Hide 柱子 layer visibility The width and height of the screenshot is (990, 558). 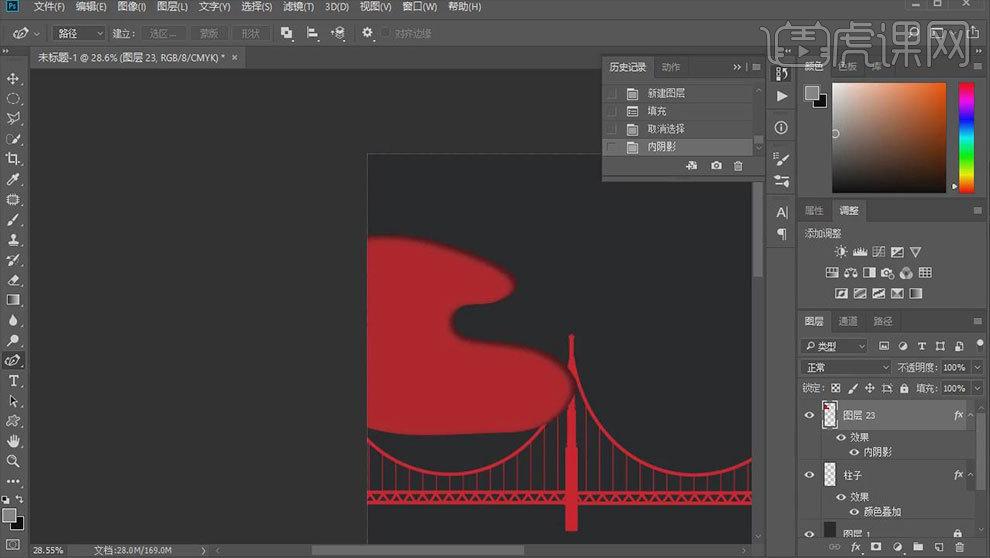[x=809, y=475]
